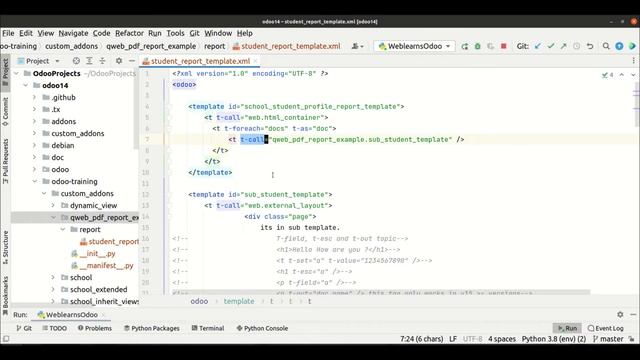Open Git history clock icon
640x360 pixels.
(577, 47)
